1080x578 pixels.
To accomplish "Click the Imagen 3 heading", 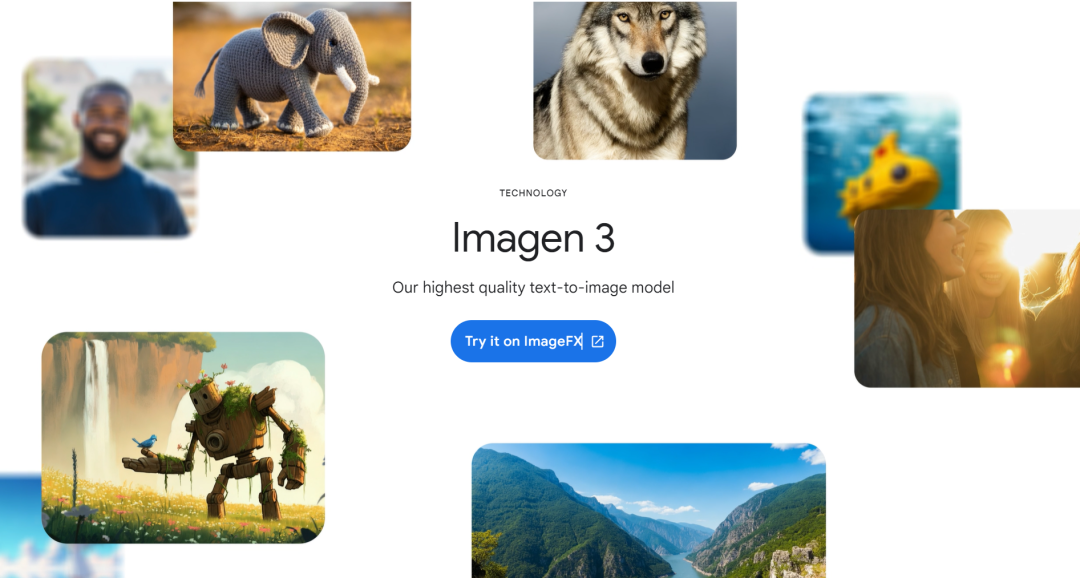I will [533, 238].
